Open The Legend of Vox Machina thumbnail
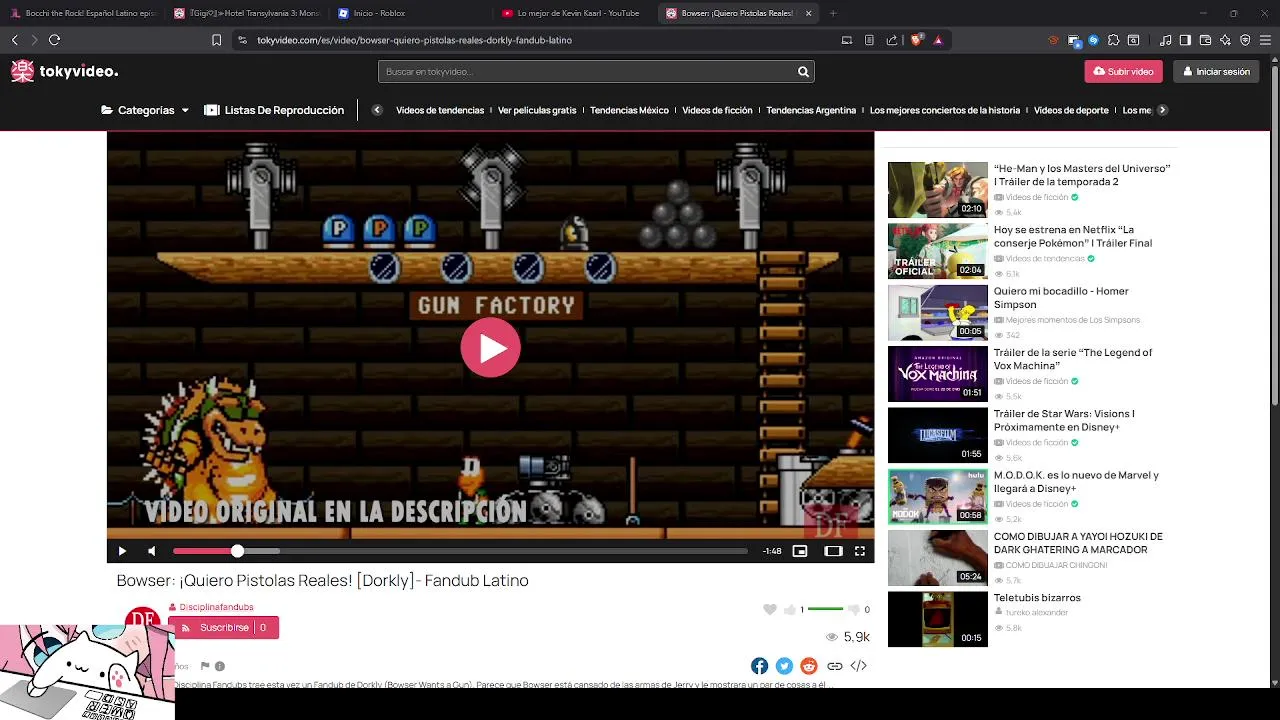This screenshot has width=1280, height=720. pos(938,374)
